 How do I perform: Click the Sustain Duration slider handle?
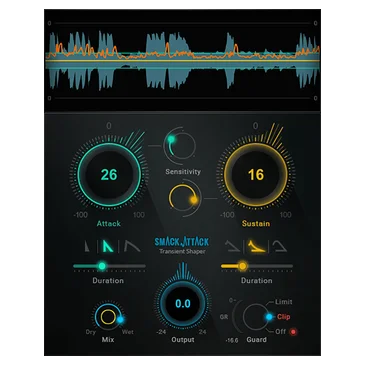point(243,266)
